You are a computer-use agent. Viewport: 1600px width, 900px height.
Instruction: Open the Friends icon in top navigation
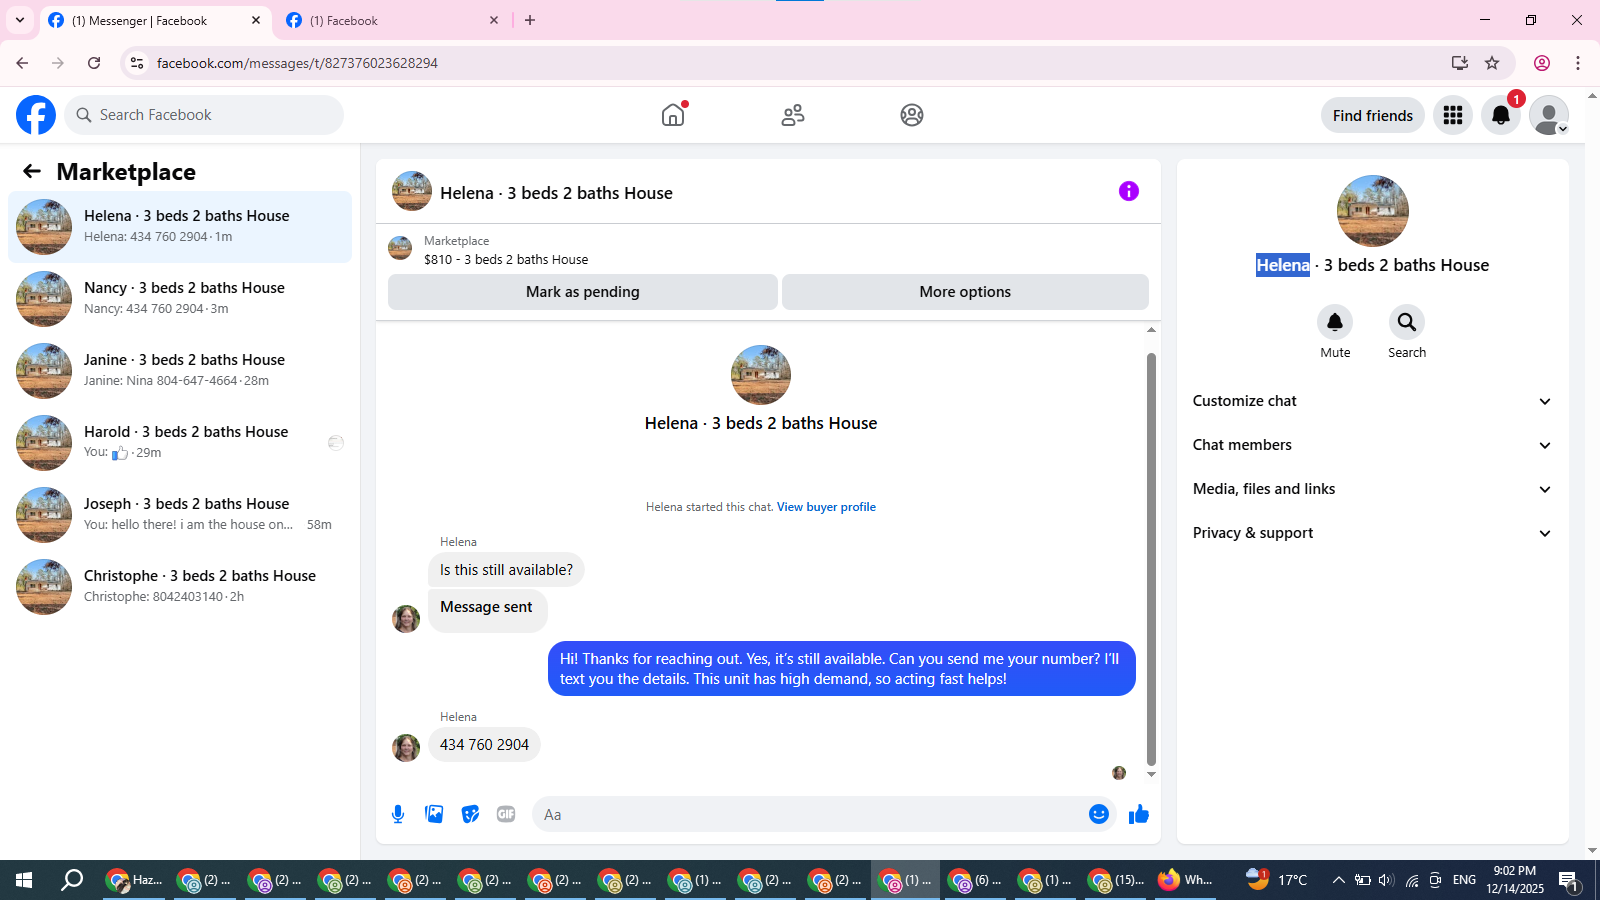(x=793, y=115)
